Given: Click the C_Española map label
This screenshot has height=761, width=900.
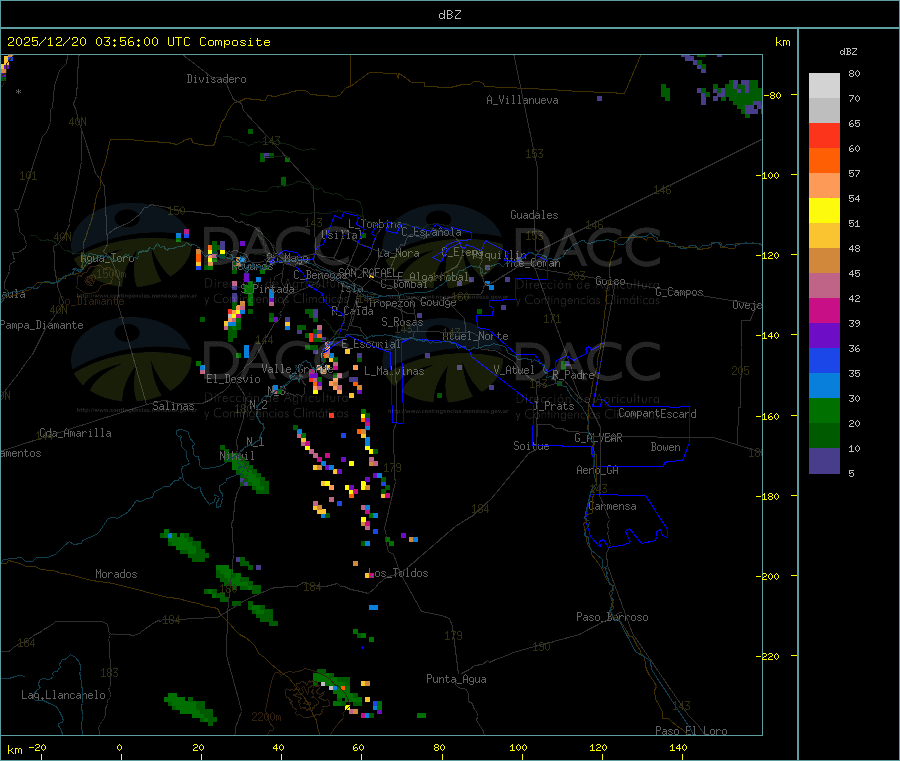Looking at the screenshot, I should tap(431, 232).
